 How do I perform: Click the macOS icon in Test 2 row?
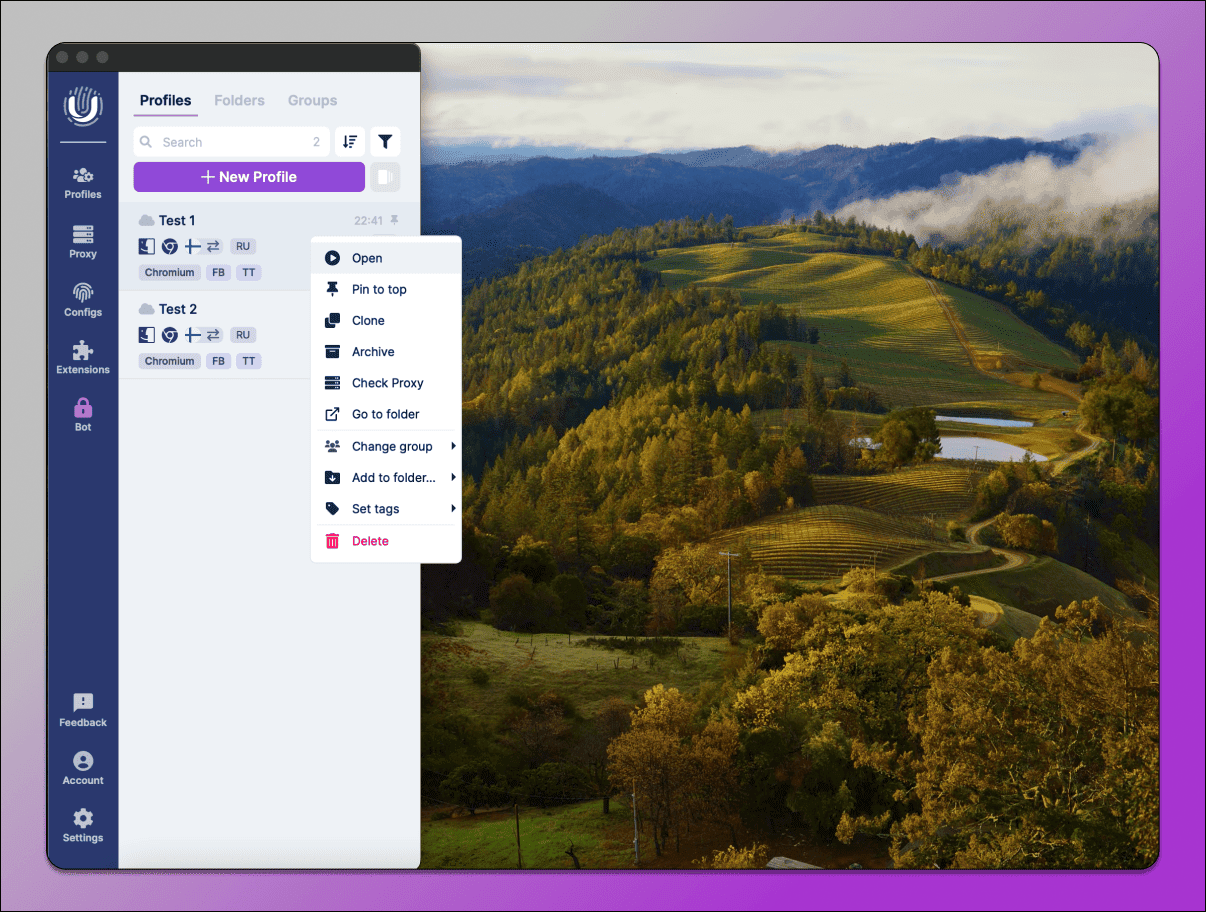coord(146,335)
